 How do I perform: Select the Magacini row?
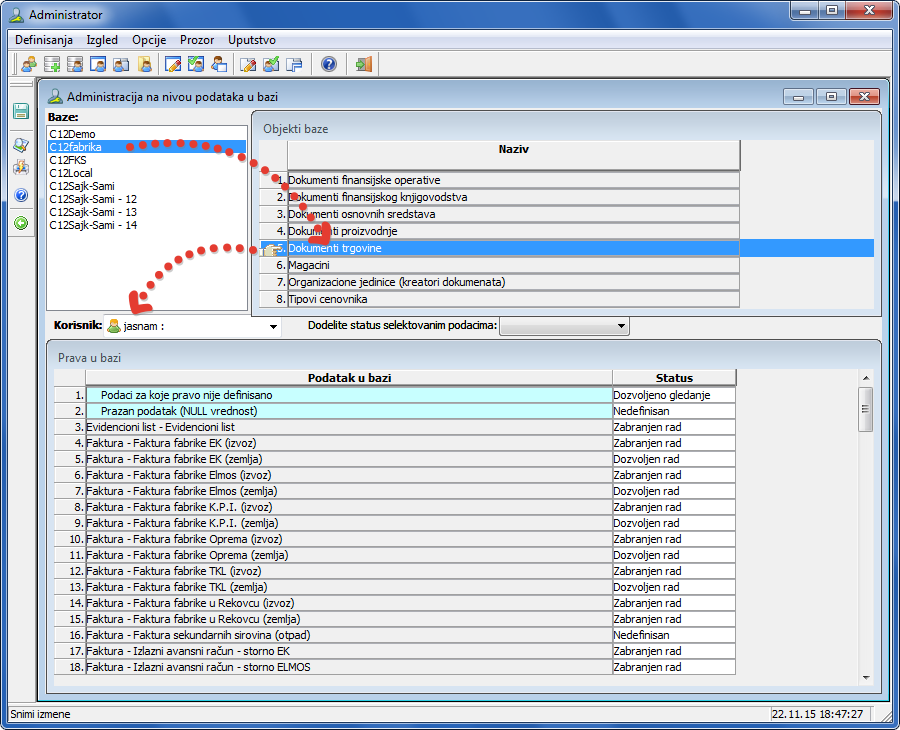[513, 265]
